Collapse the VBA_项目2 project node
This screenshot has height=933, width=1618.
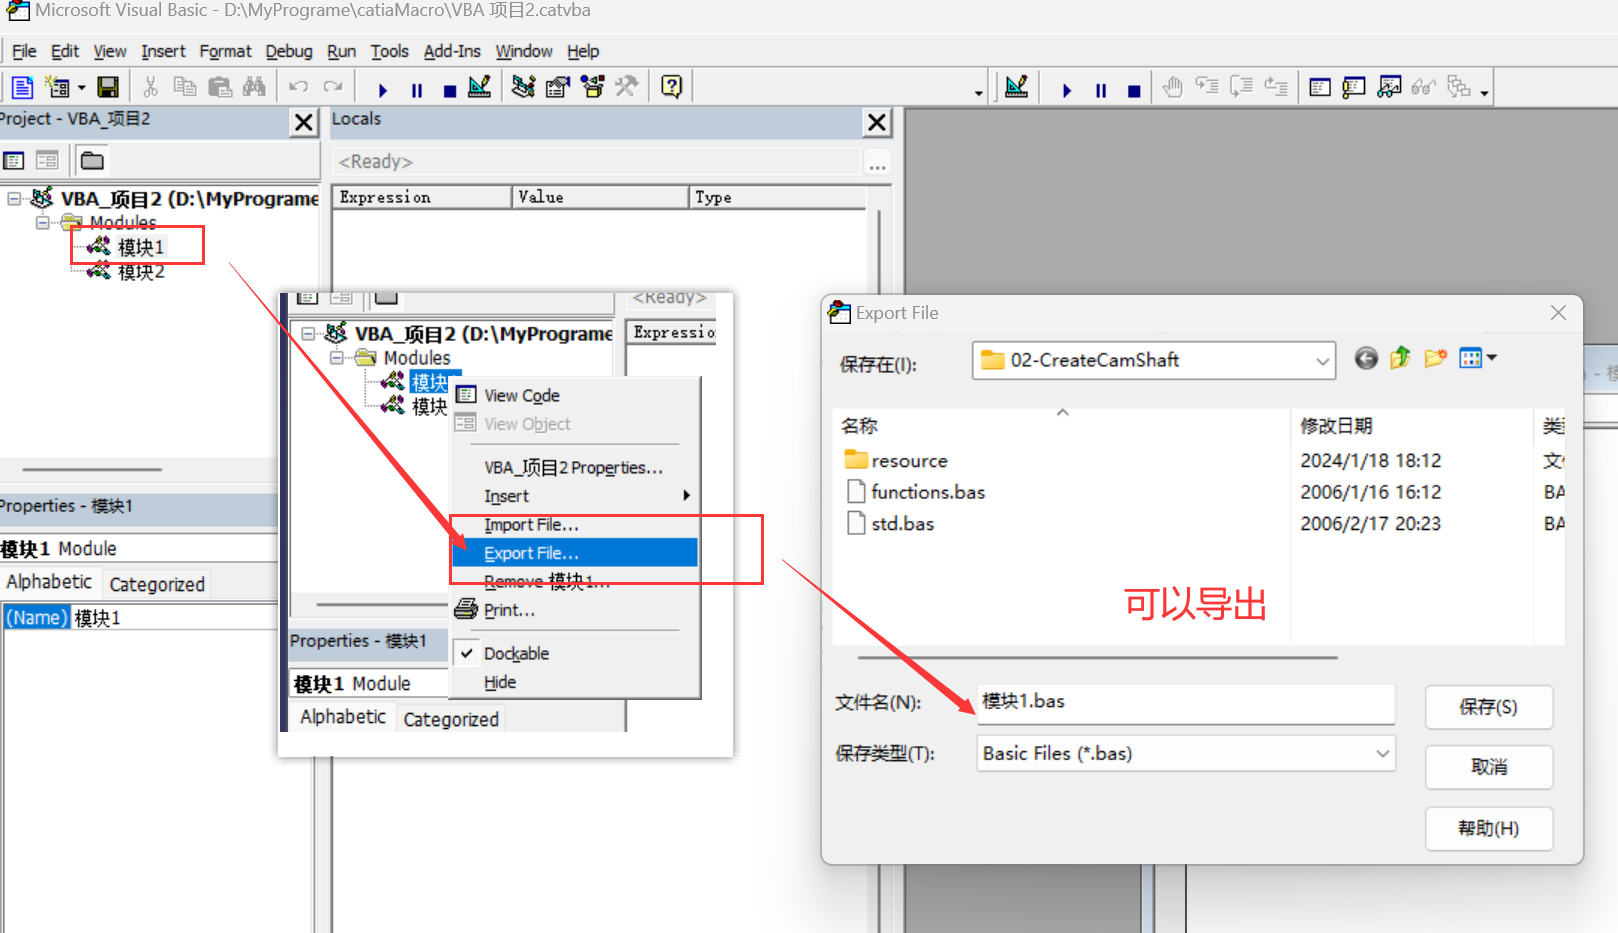click(x=14, y=199)
